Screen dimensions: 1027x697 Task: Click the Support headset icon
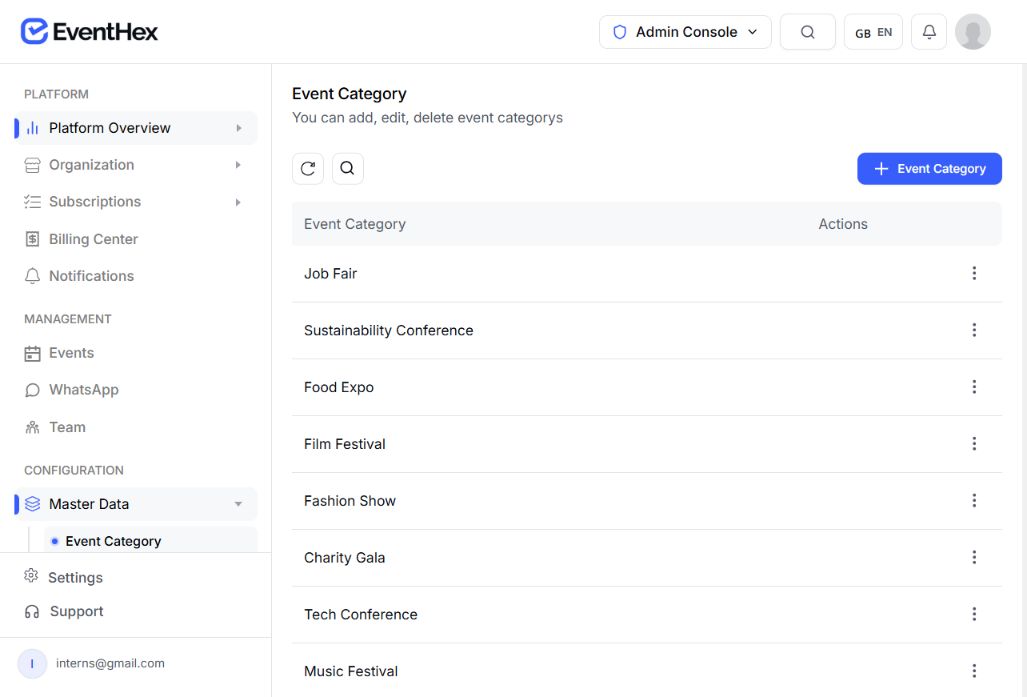pos(31,612)
